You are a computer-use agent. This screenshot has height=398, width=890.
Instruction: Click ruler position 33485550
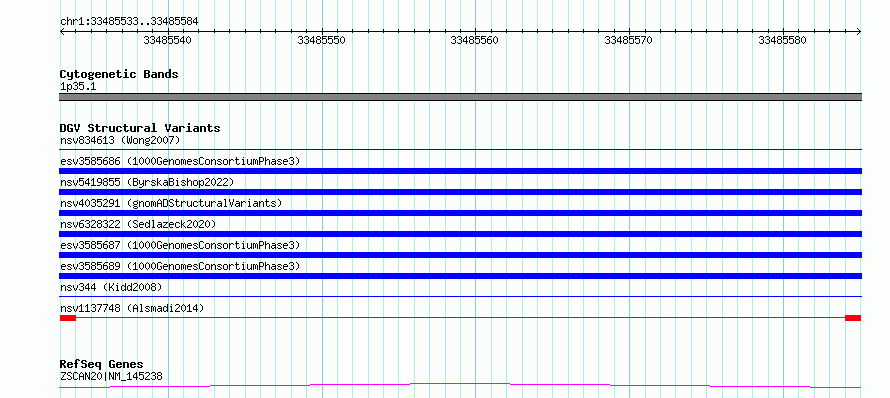click(322, 40)
